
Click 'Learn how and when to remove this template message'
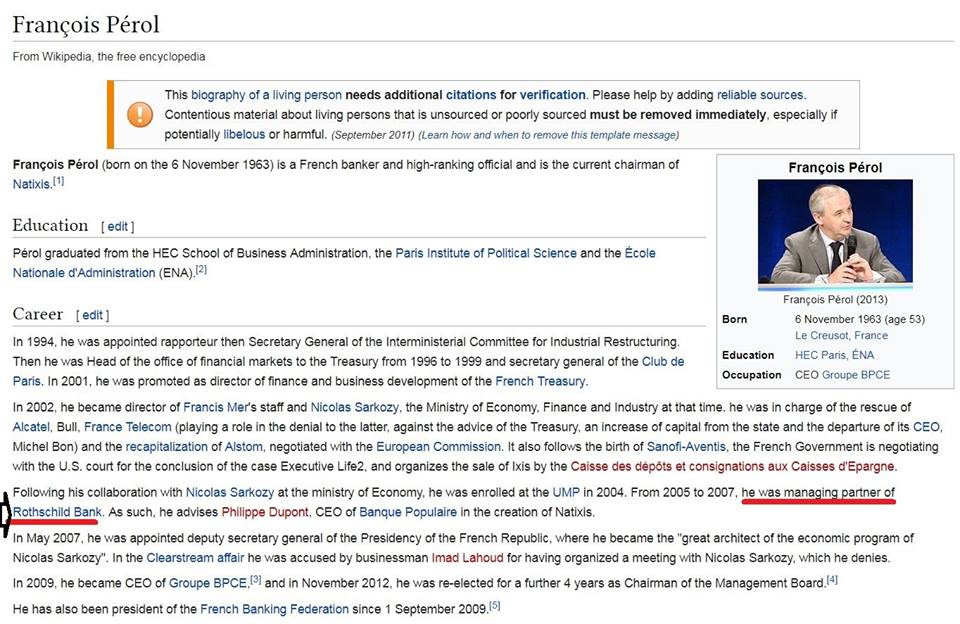(x=549, y=135)
